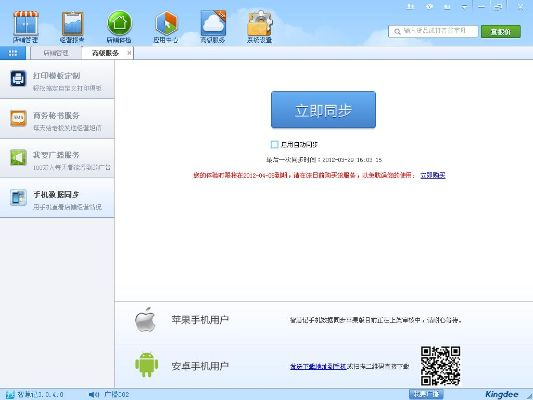Viewport: 533px width, 400px height.
Task: Click the Apple user notice message text
Action: pos(376,320)
